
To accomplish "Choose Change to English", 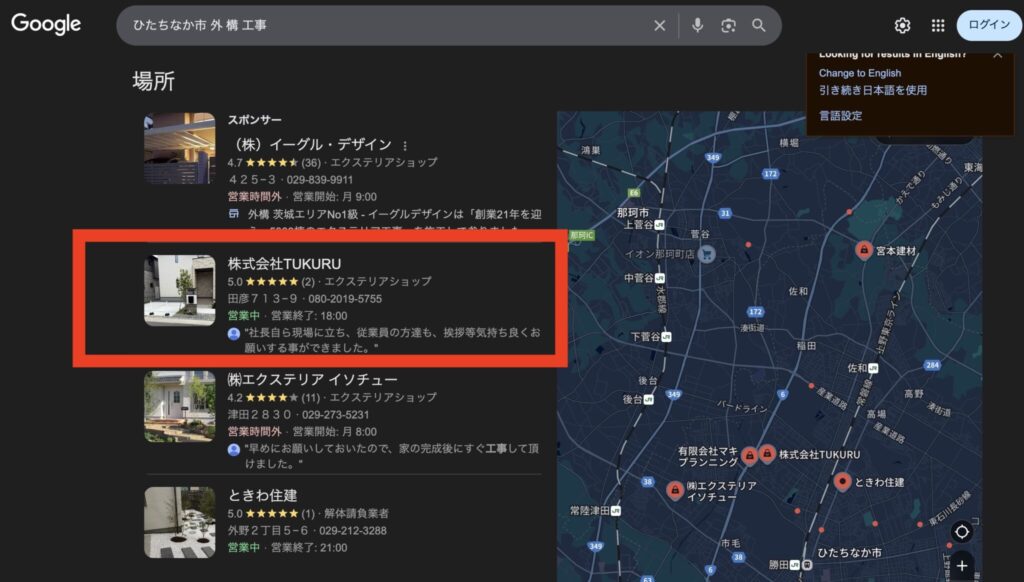I will pyautogui.click(x=859, y=73).
